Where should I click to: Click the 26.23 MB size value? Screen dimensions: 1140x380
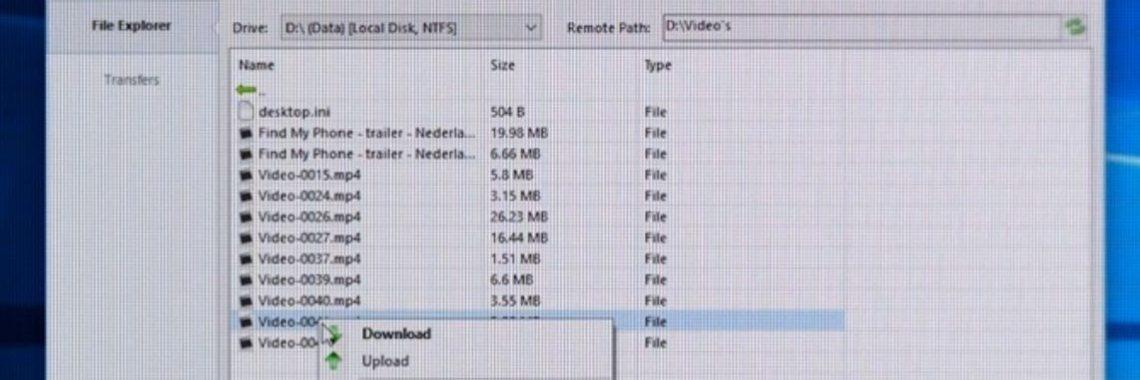519,217
